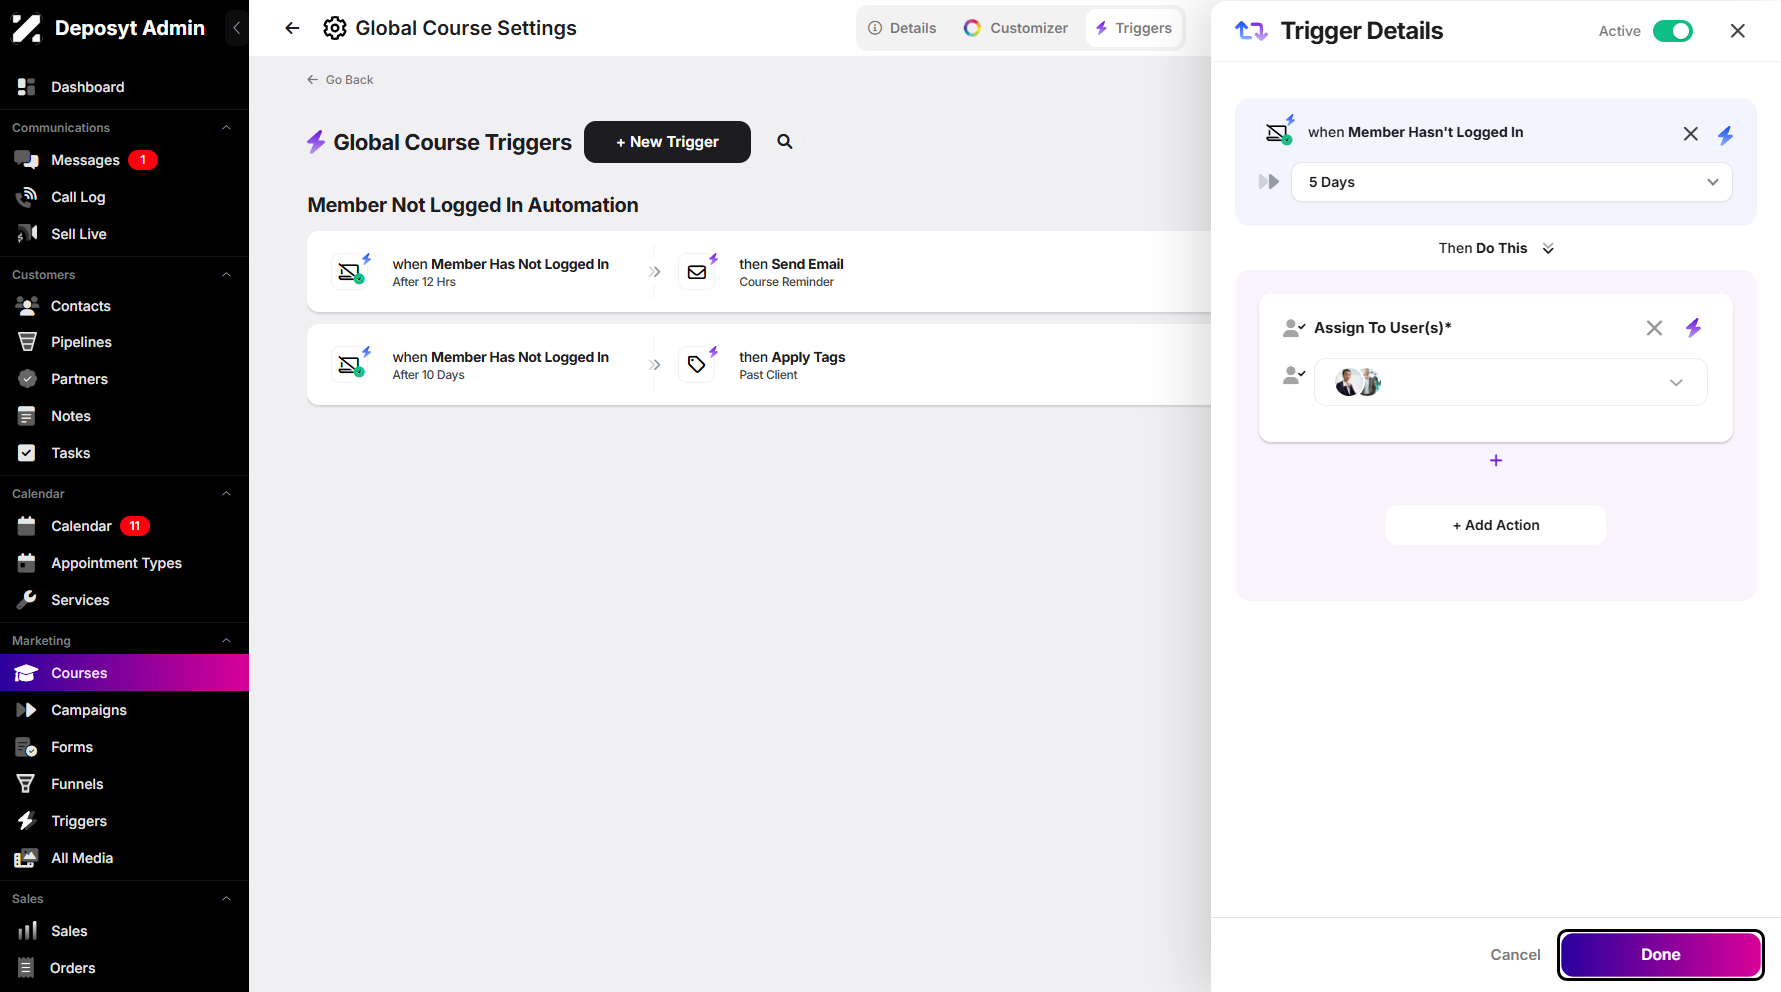Click the Member Not Logged In Automation heading
The height and width of the screenshot is (992, 1781).
[473, 205]
